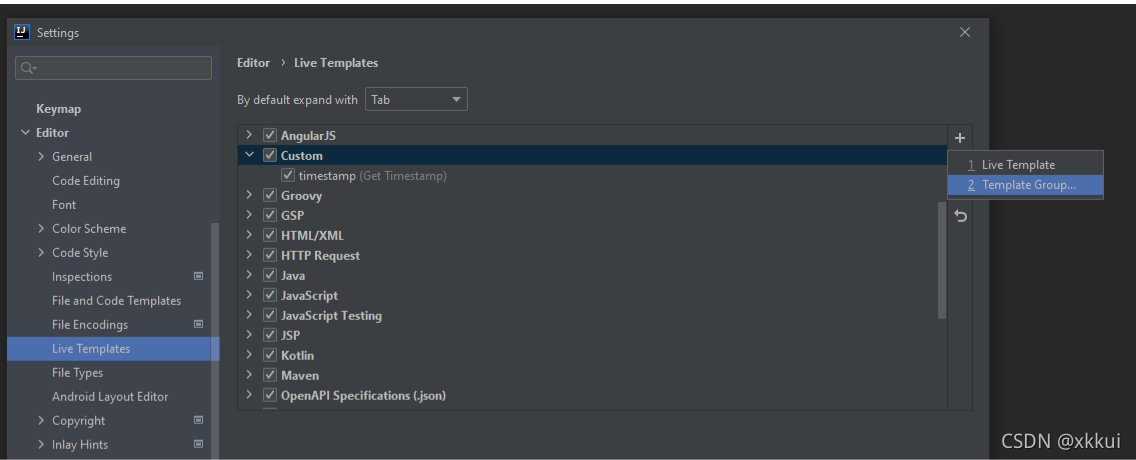The image size is (1136, 460).
Task: Click the Editor breadcrumb link
Action: point(253,63)
